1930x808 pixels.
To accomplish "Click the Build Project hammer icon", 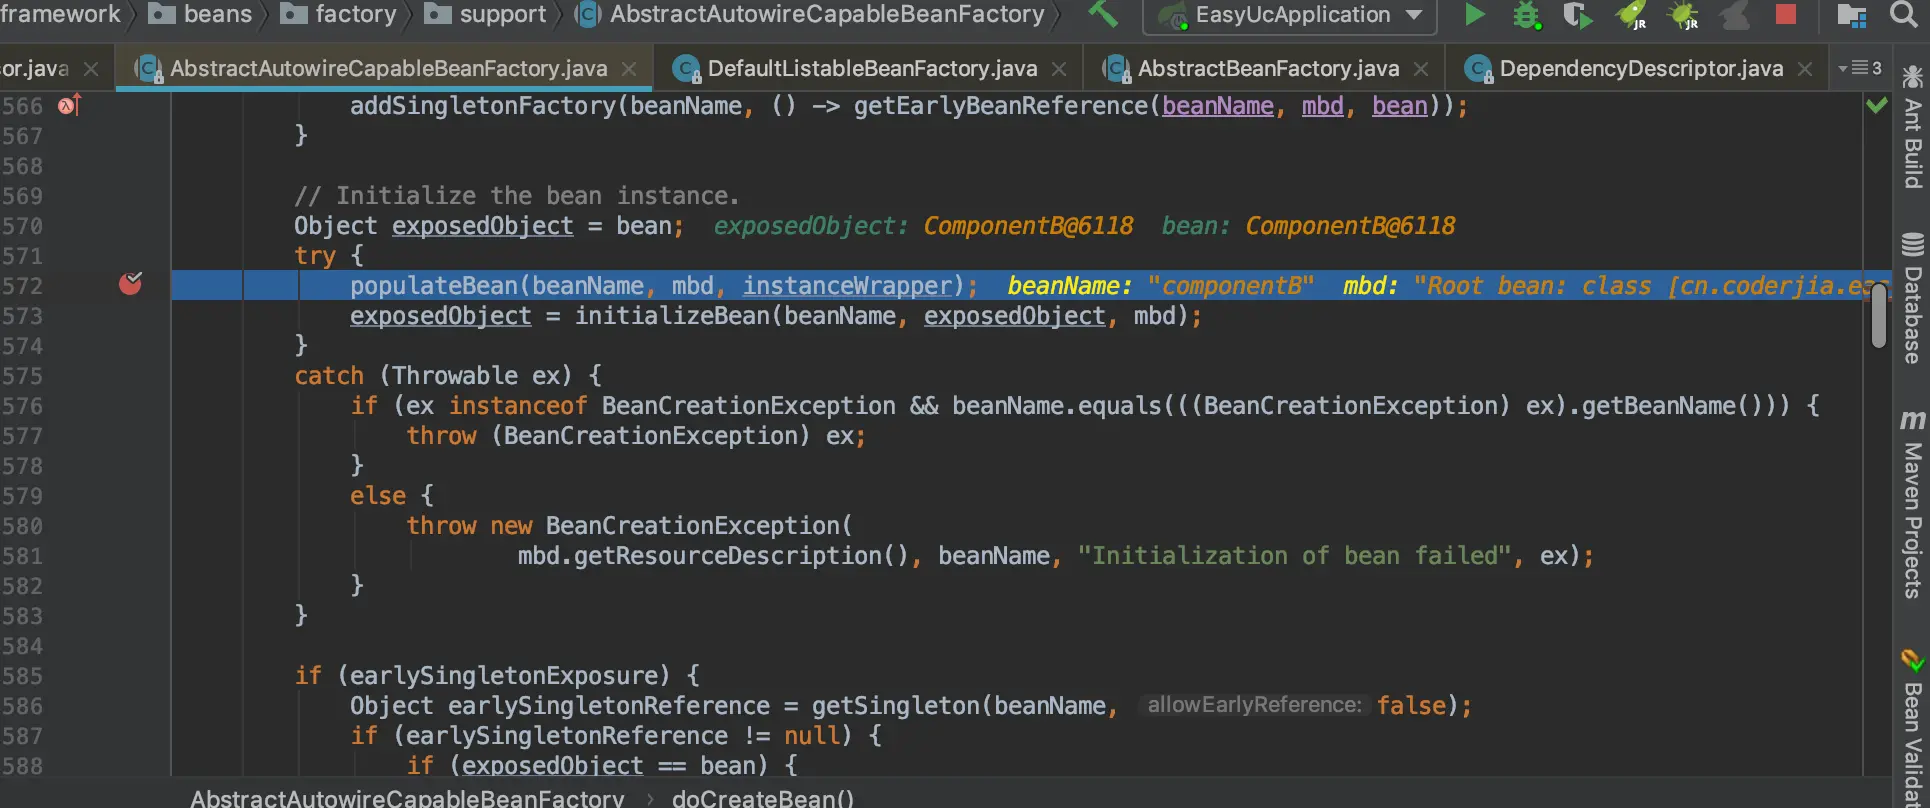I will tap(1103, 14).
